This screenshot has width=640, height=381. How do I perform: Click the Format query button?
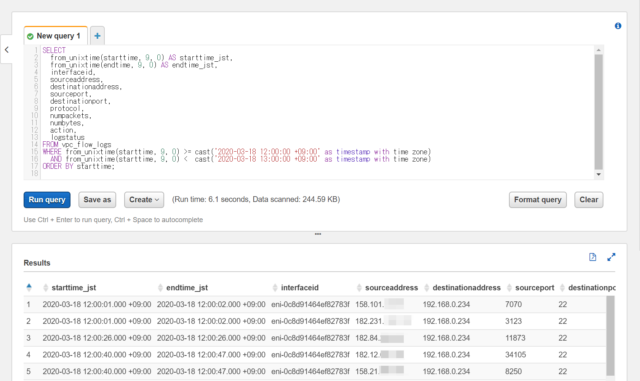click(x=538, y=200)
